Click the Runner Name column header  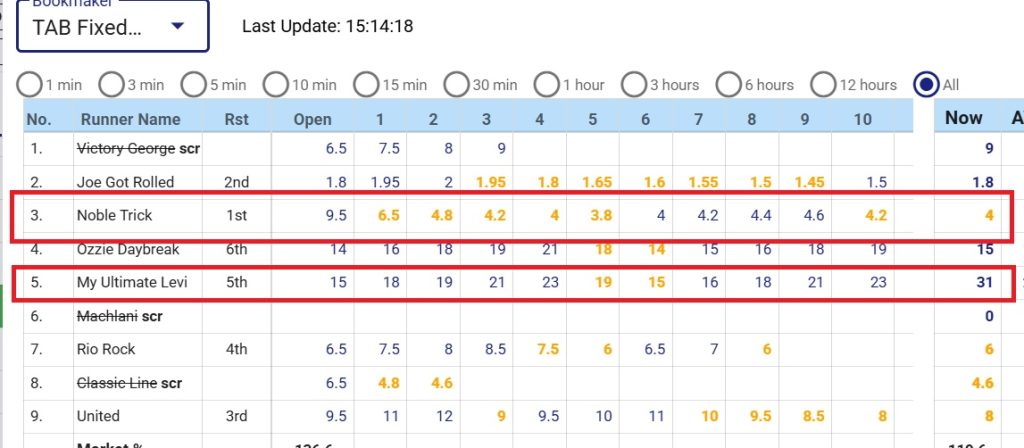coord(130,119)
